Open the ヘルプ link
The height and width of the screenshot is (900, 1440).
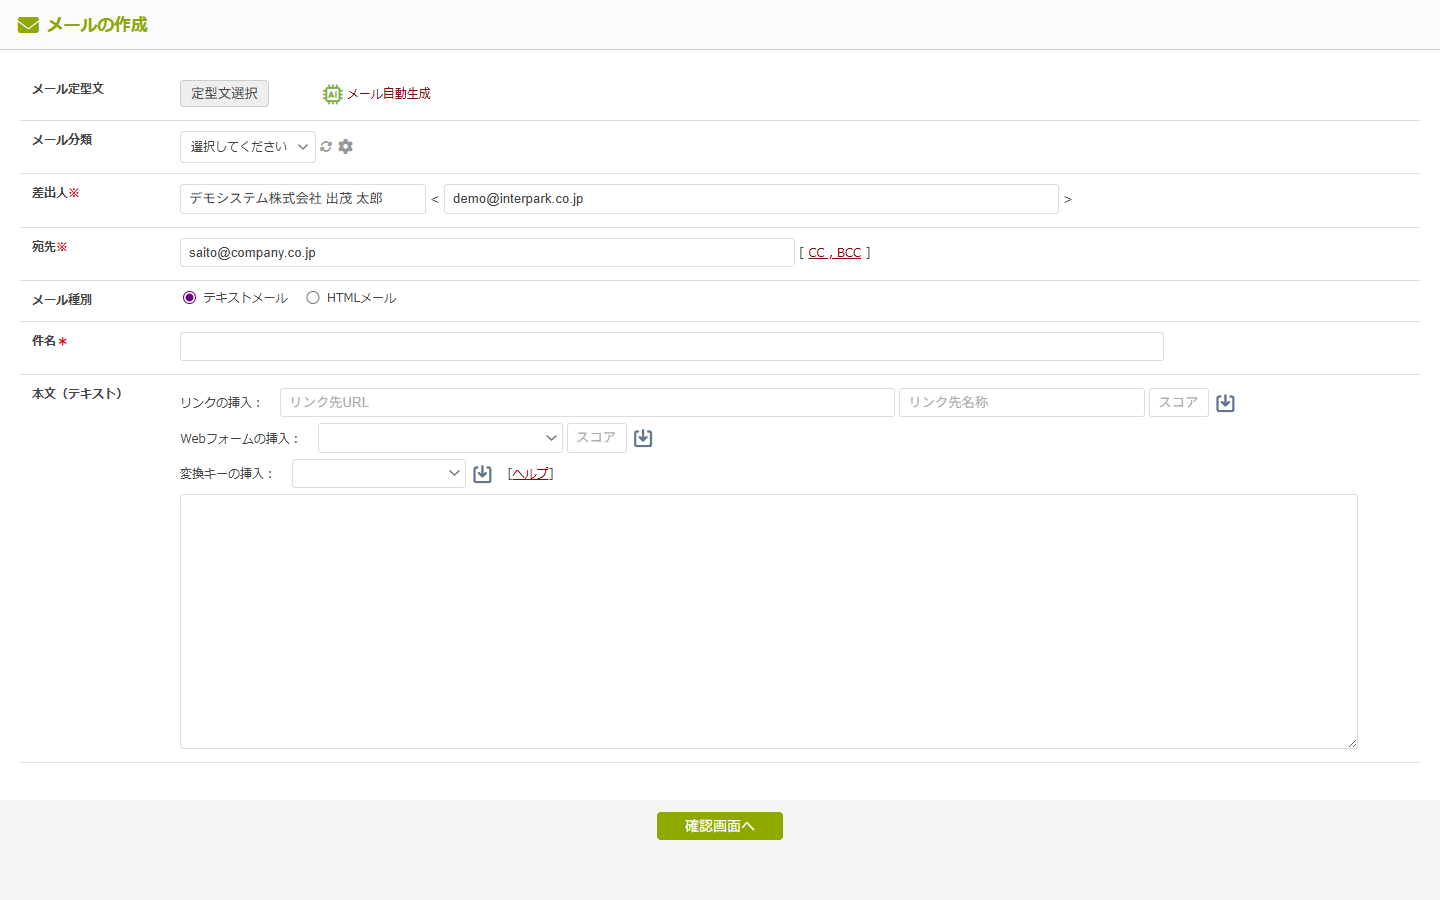tap(530, 474)
